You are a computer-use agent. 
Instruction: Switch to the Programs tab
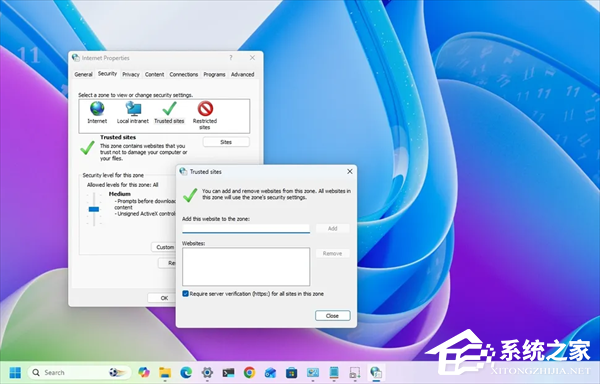[x=214, y=74]
